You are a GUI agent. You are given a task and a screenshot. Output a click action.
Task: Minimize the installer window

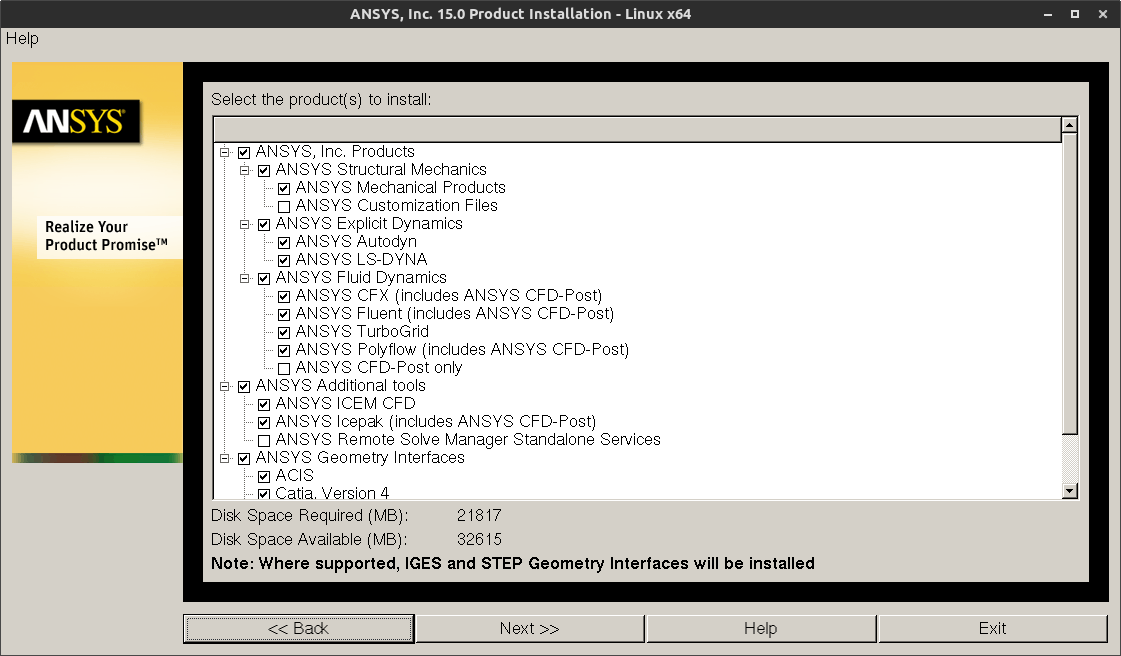coord(1048,14)
